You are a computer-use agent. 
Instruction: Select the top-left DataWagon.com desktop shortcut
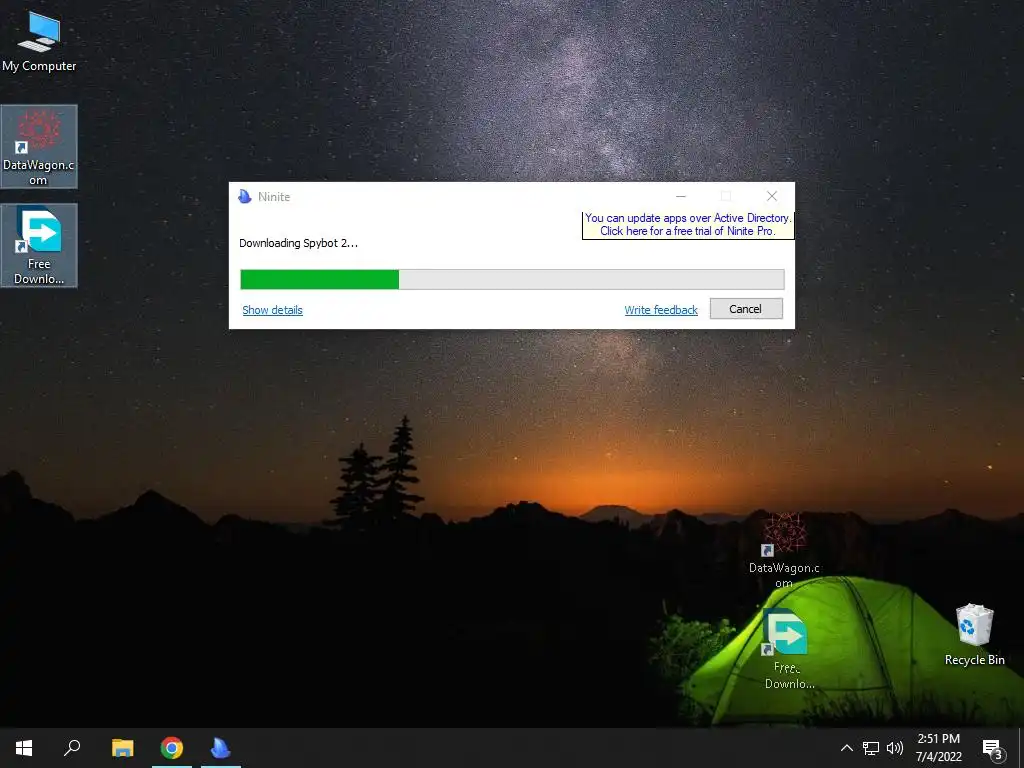39,146
